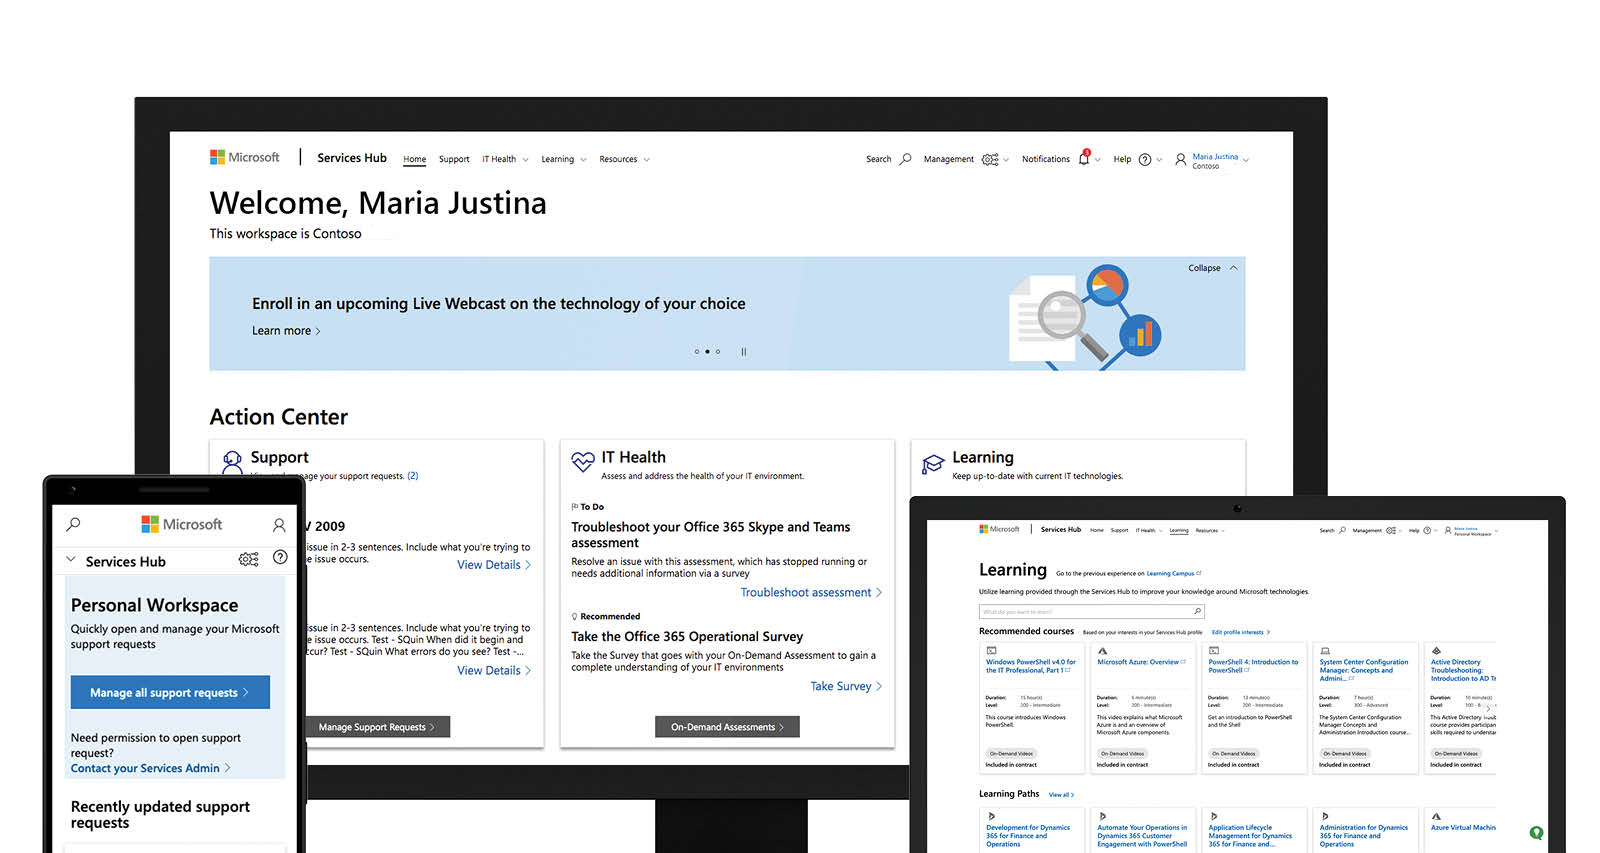Click tablet's Learning search box magnifier icon

pyautogui.click(x=1197, y=611)
